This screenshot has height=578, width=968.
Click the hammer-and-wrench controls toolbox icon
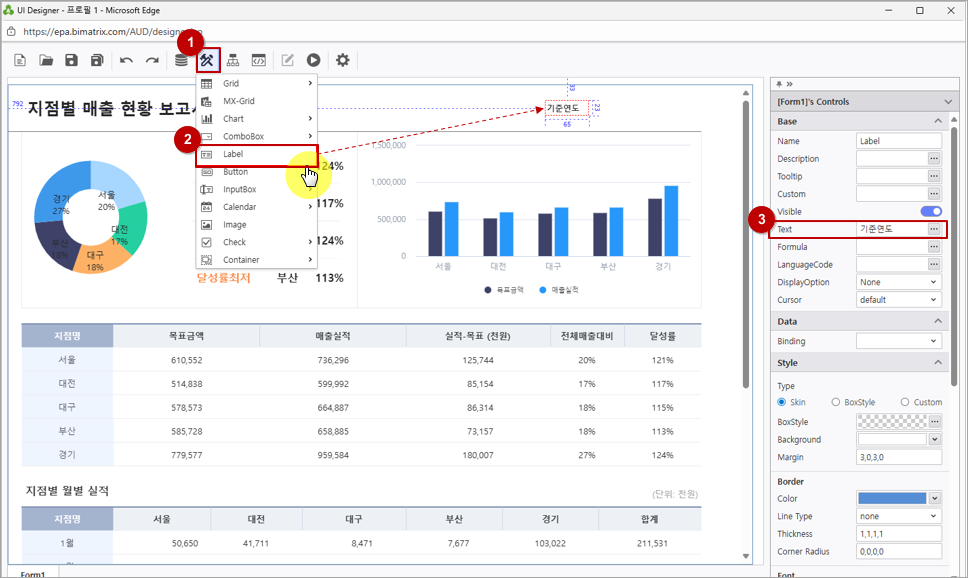coord(207,60)
